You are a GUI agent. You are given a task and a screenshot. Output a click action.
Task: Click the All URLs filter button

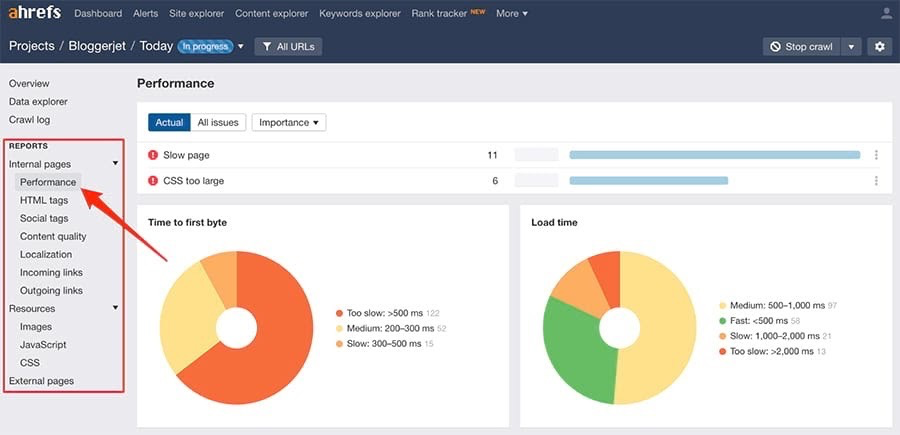pyautogui.click(x=288, y=47)
